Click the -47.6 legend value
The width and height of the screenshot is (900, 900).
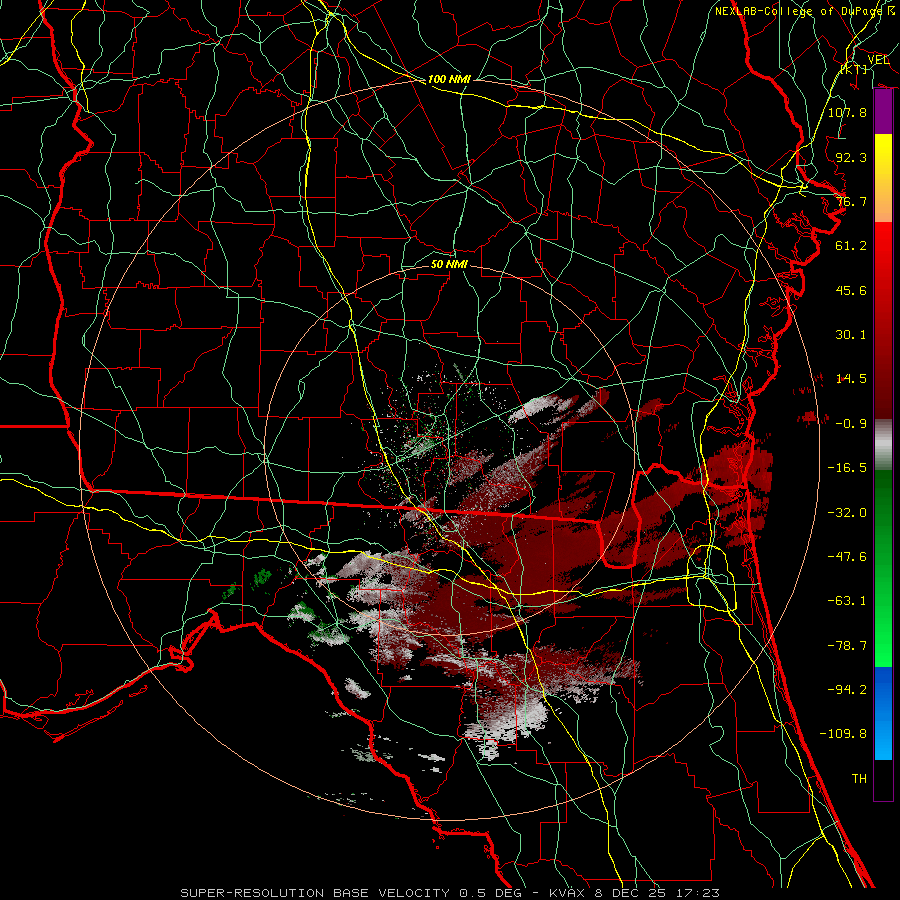click(847, 557)
